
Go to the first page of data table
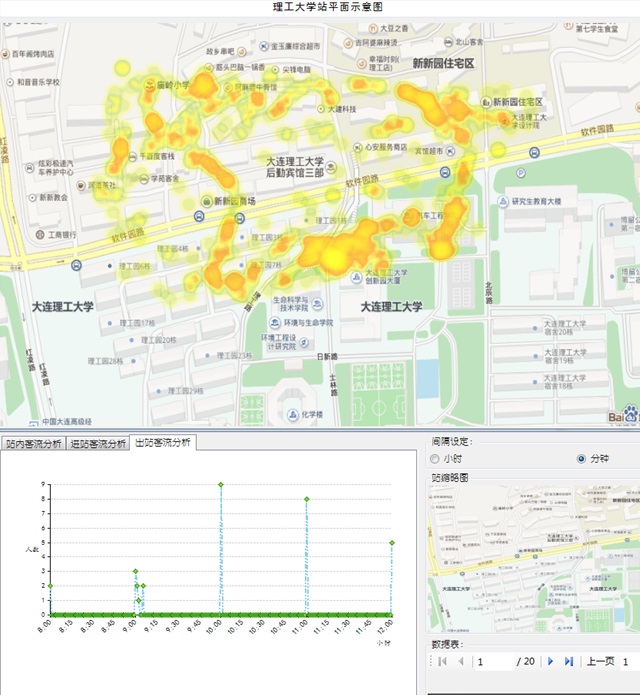(x=441, y=661)
